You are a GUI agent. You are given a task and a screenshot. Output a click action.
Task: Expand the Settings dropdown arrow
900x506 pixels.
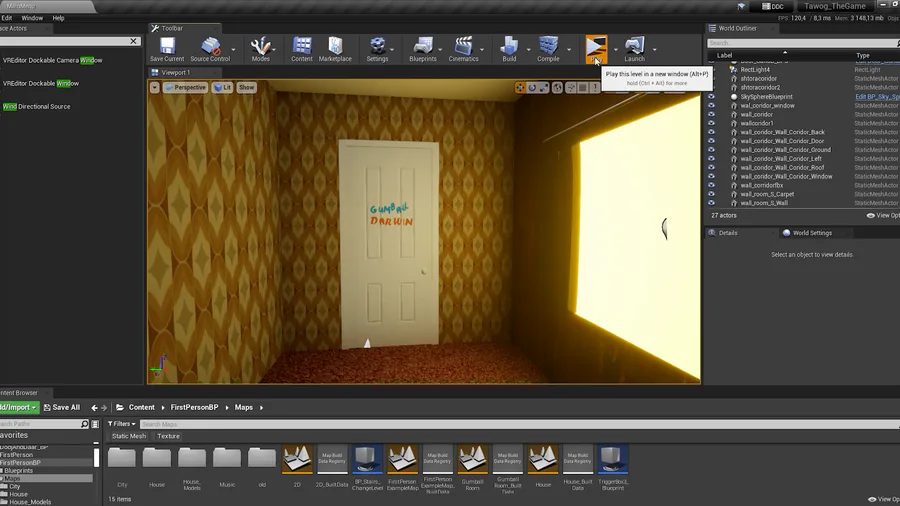[x=392, y=49]
